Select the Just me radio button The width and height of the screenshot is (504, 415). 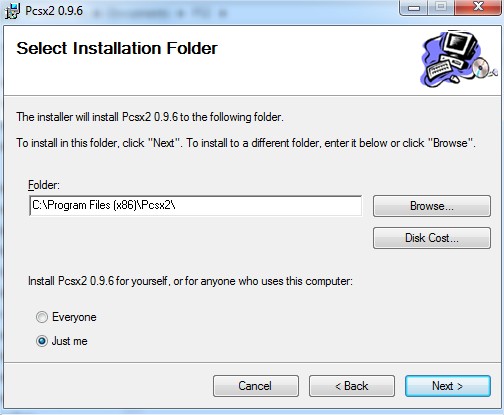pos(42,341)
